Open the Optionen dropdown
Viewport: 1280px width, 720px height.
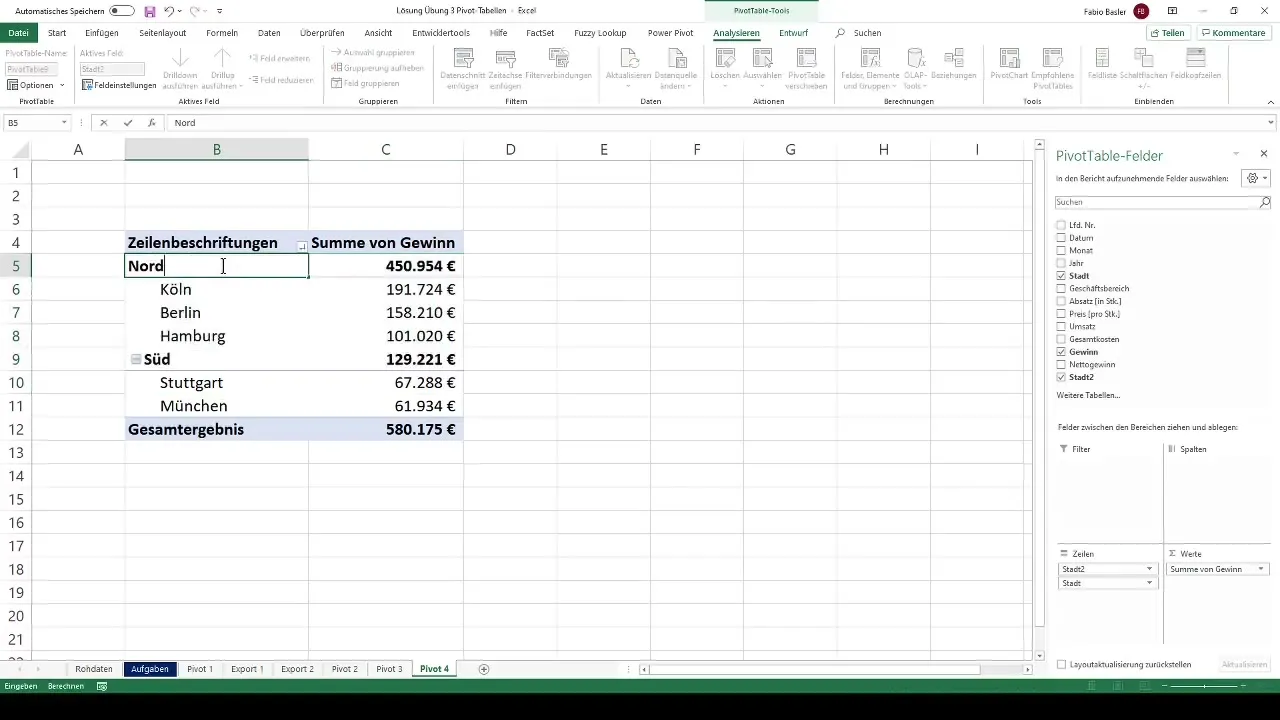35,85
